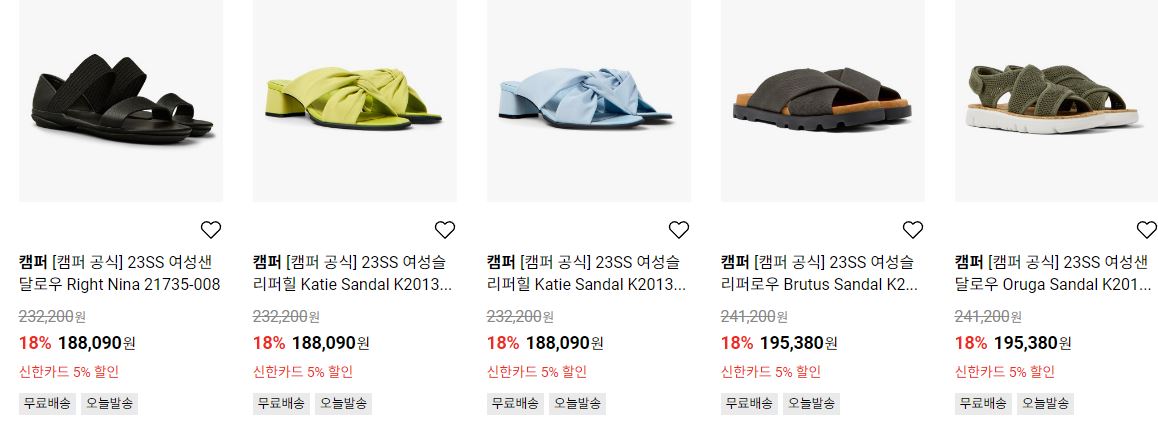
Task: Open Right Nina 21735-008 product title
Action: coord(120,273)
